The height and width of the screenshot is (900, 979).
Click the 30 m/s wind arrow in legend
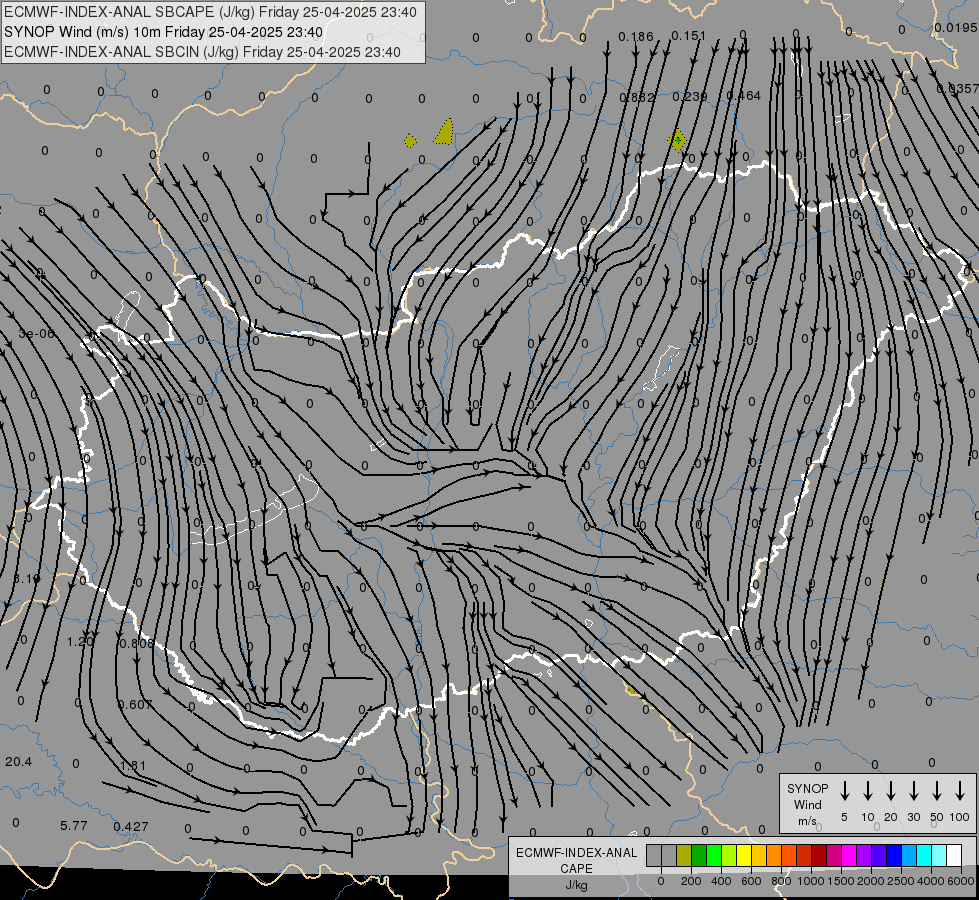coord(913,791)
